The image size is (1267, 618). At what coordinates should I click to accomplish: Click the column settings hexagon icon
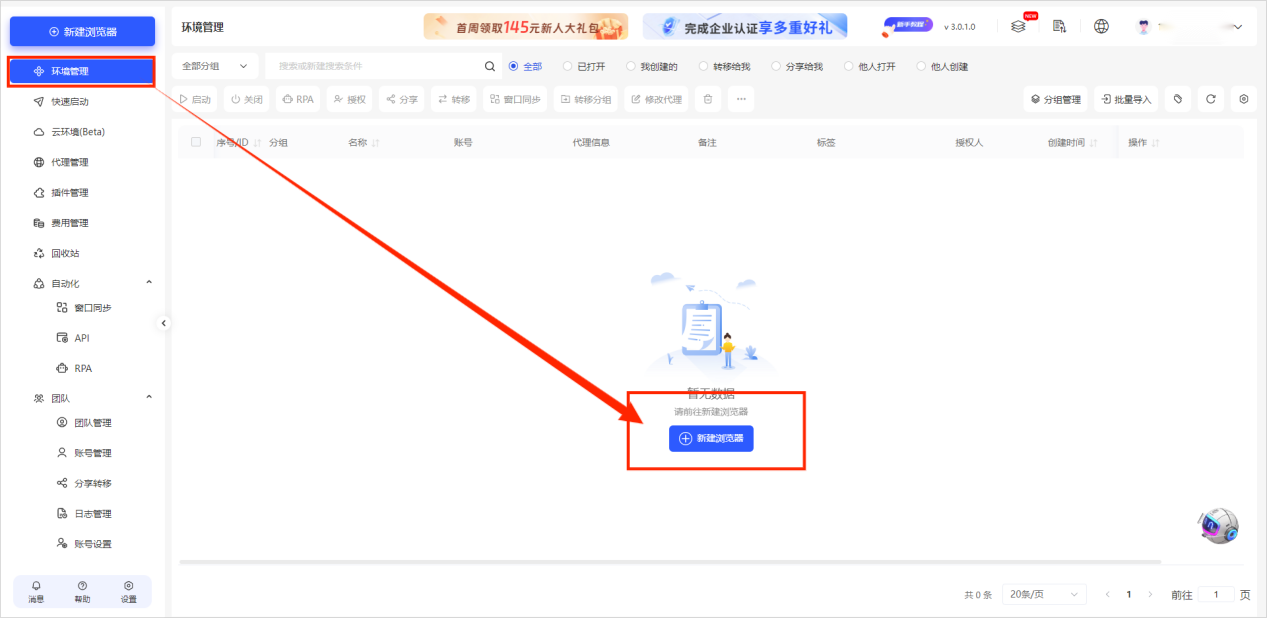pos(1243,99)
